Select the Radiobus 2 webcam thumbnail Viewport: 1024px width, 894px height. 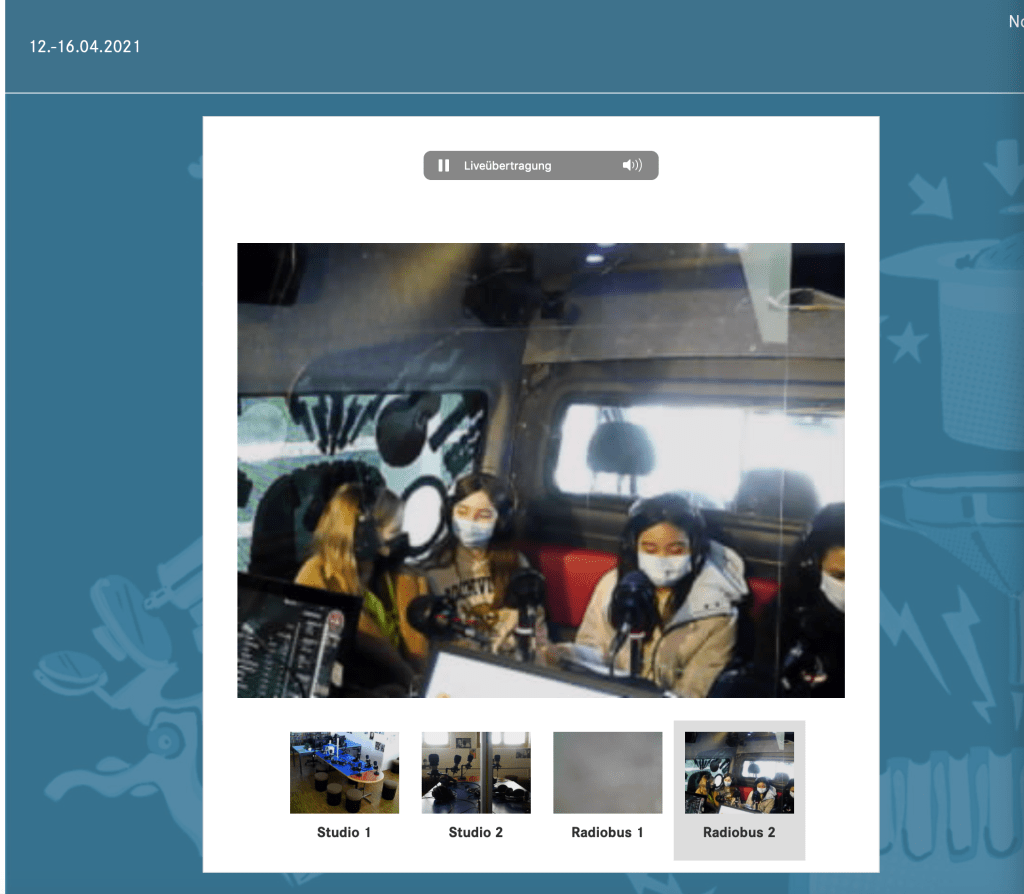(x=739, y=772)
